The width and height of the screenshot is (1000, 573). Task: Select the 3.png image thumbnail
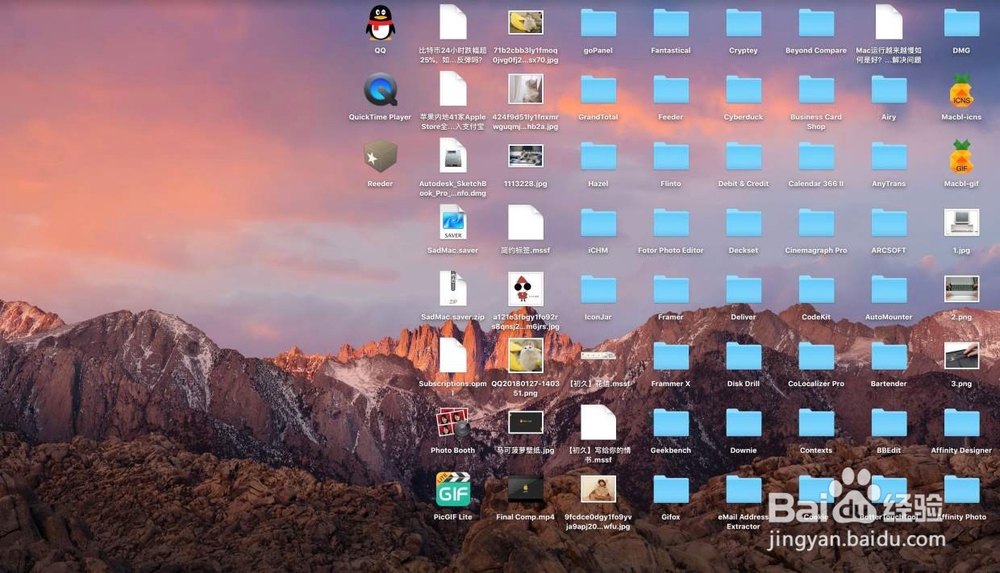tap(961, 356)
